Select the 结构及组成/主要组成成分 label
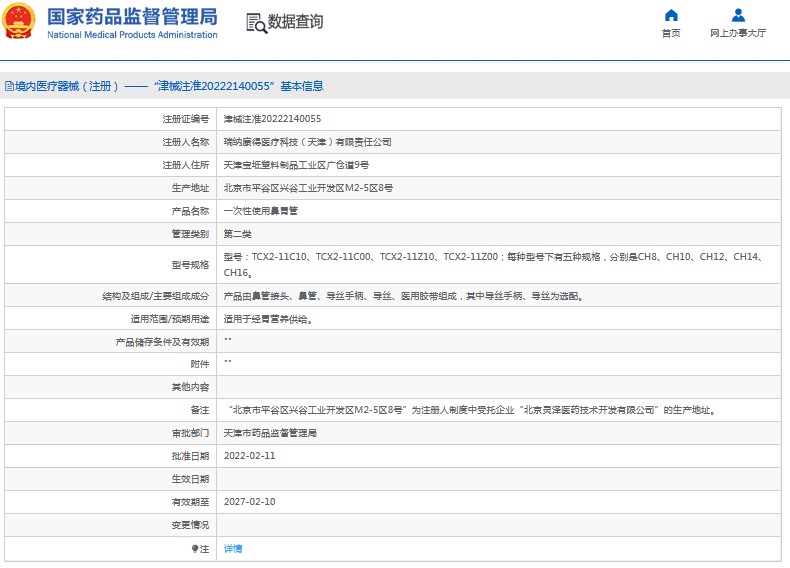The height and width of the screenshot is (568, 790). point(156,296)
